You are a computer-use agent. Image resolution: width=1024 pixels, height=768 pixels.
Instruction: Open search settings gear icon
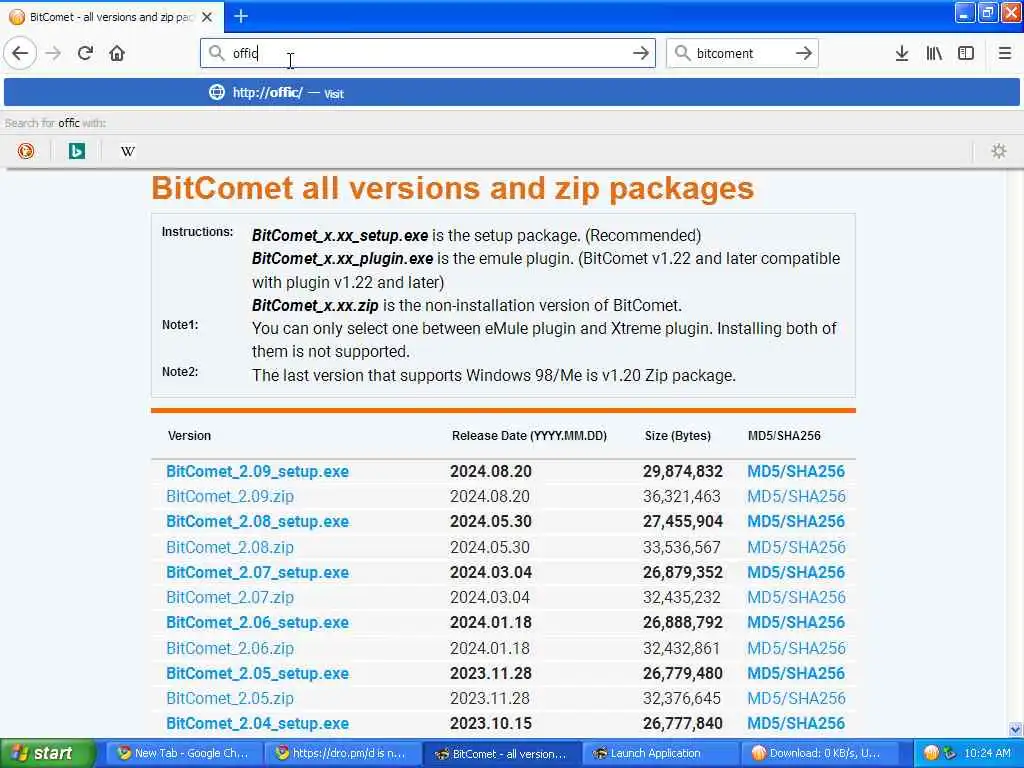(x=999, y=151)
